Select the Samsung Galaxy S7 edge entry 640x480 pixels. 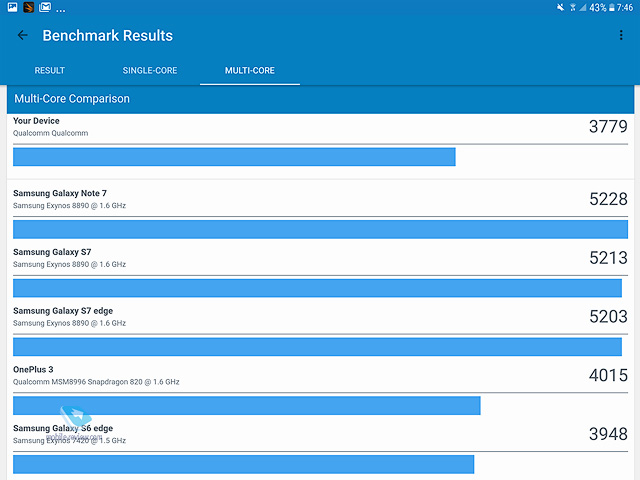point(63,311)
